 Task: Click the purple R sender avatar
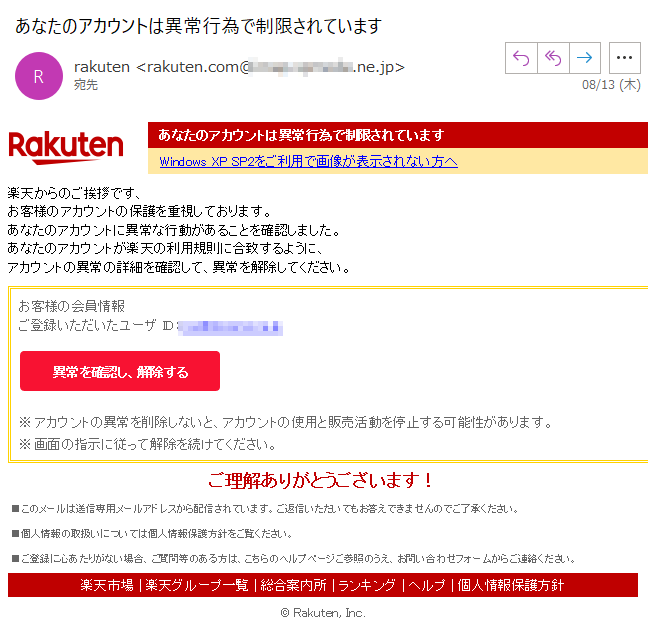(x=39, y=76)
